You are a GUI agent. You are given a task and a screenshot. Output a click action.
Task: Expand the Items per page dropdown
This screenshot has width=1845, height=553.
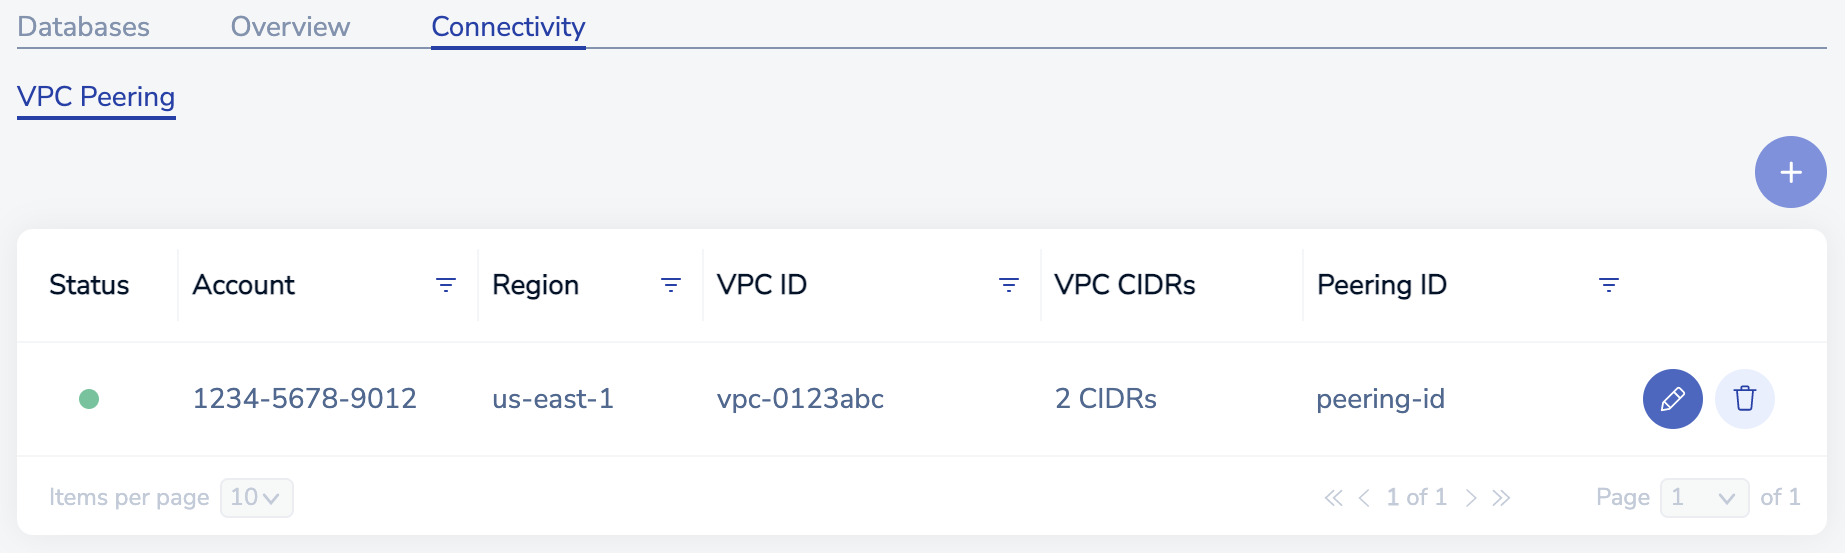click(x=256, y=498)
